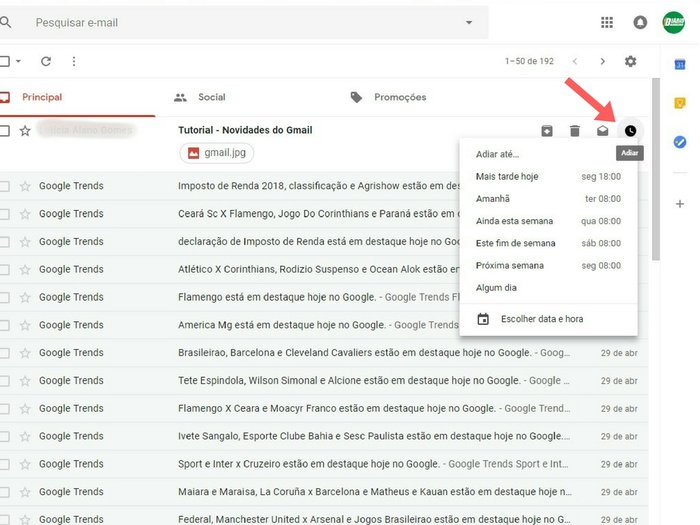This screenshot has width=700, height=525.
Task: Choose Mais tarde hoje snooze option
Action: [x=548, y=176]
